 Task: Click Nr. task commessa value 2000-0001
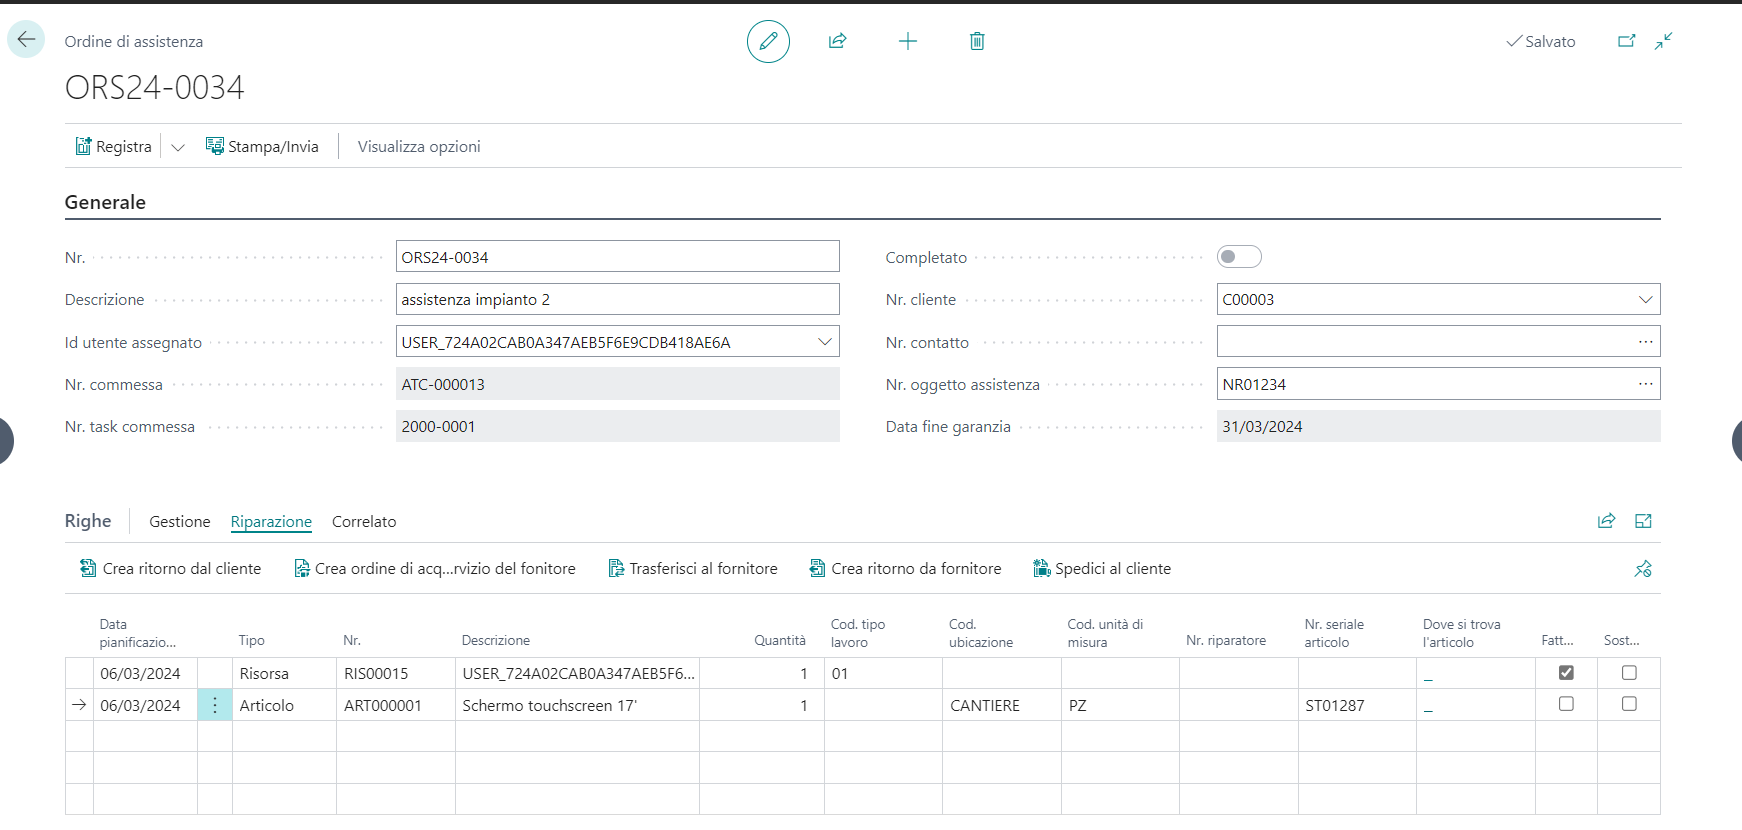click(617, 426)
